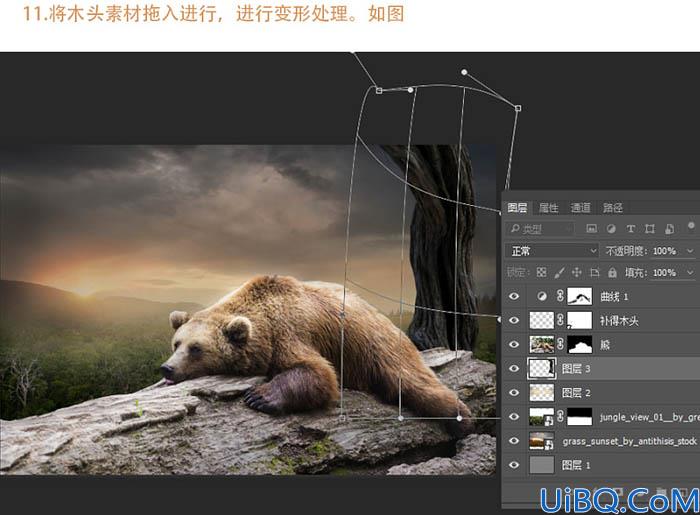Select layer name 图层 1

576,465
